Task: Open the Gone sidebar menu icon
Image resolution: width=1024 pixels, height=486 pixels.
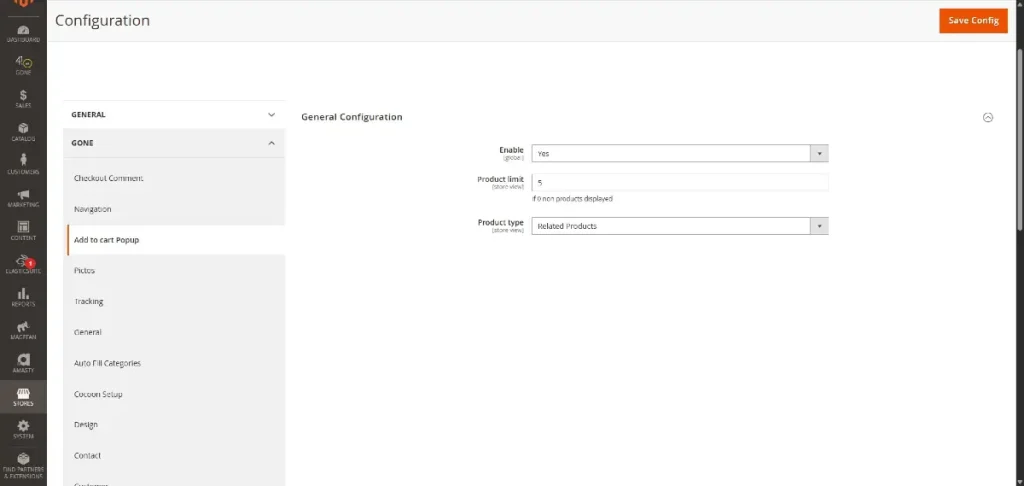Action: [x=23, y=66]
